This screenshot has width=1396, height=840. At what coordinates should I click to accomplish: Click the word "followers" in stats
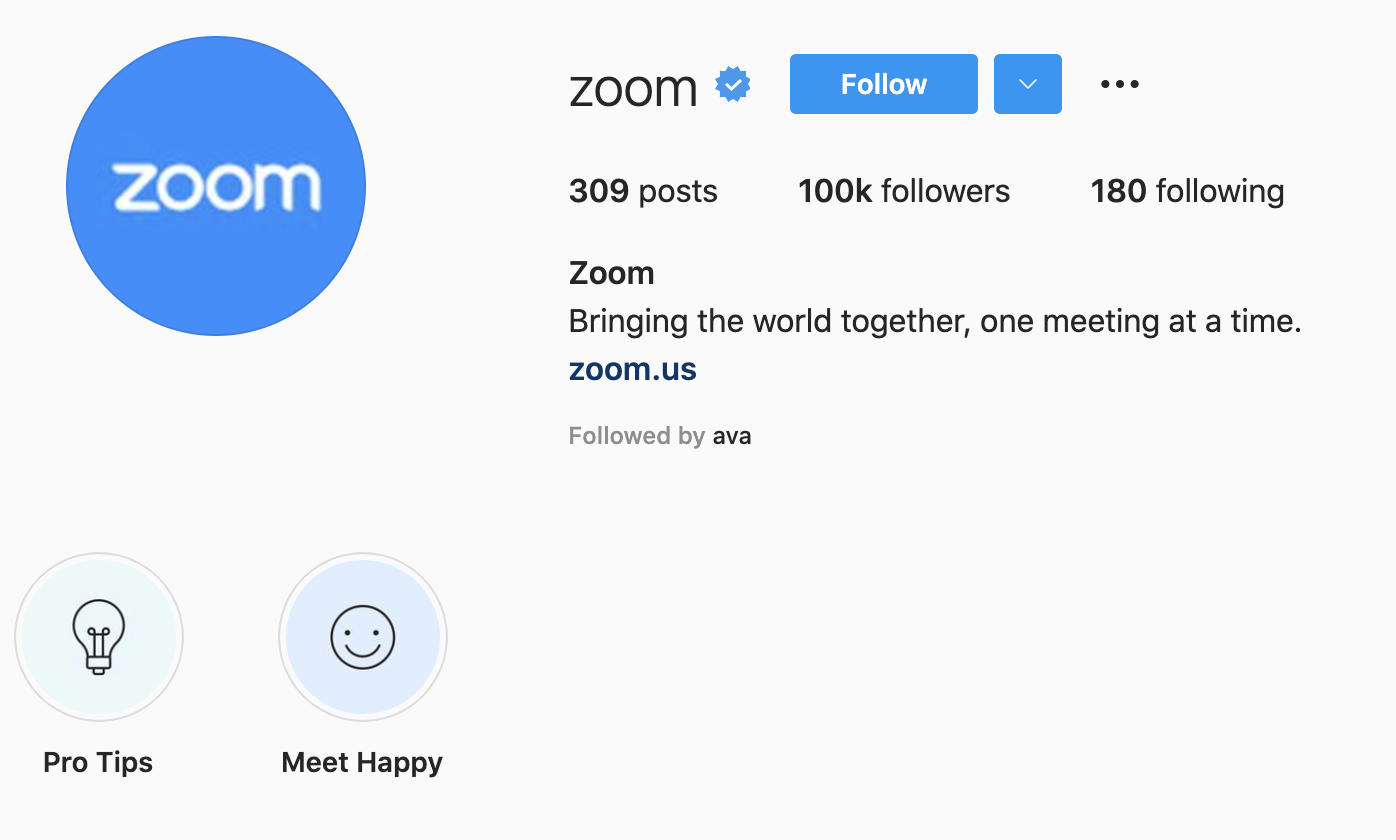[x=946, y=191]
